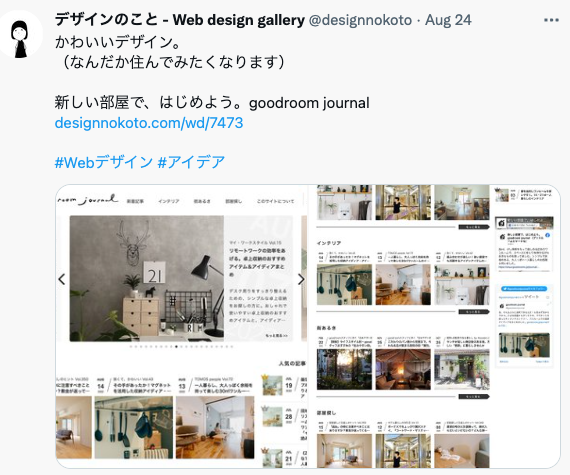Open the Aug 24 tweet timestamp

448,20
